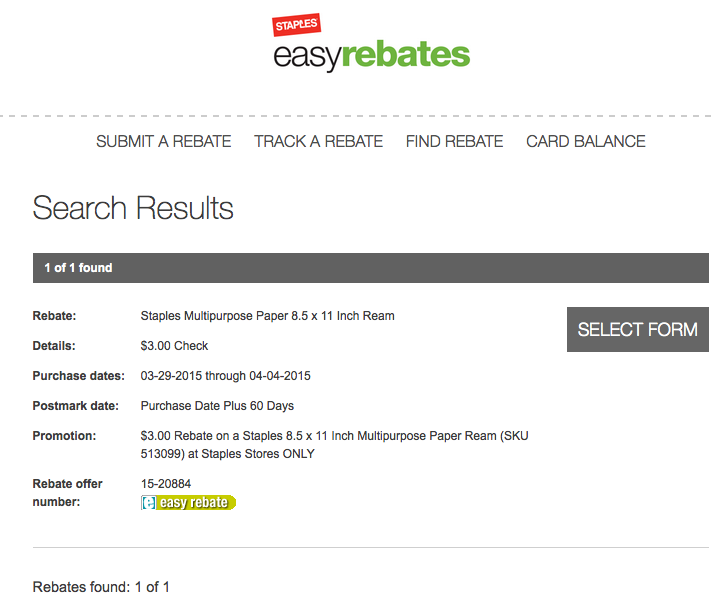Click the "Rebate offer number:" field label
Image resolution: width=716 pixels, height=603 pixels.
pos(67,493)
